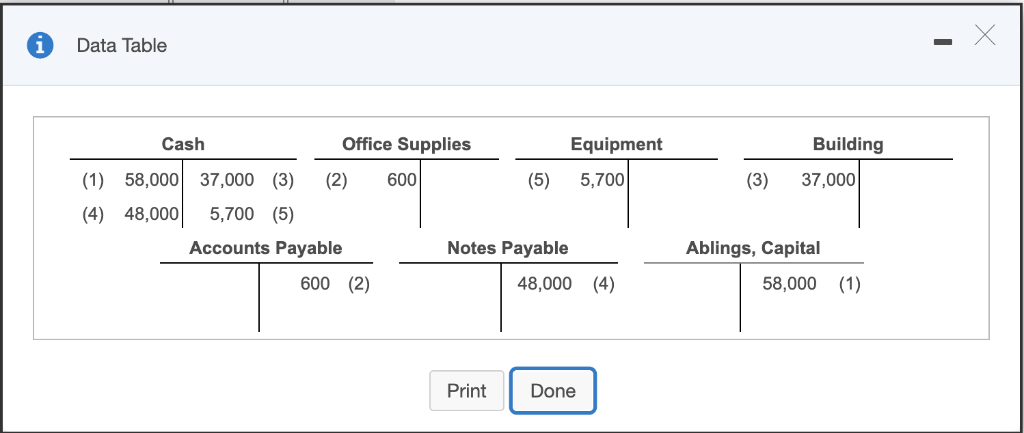Click the 5,700 credit in Cash

232,214
